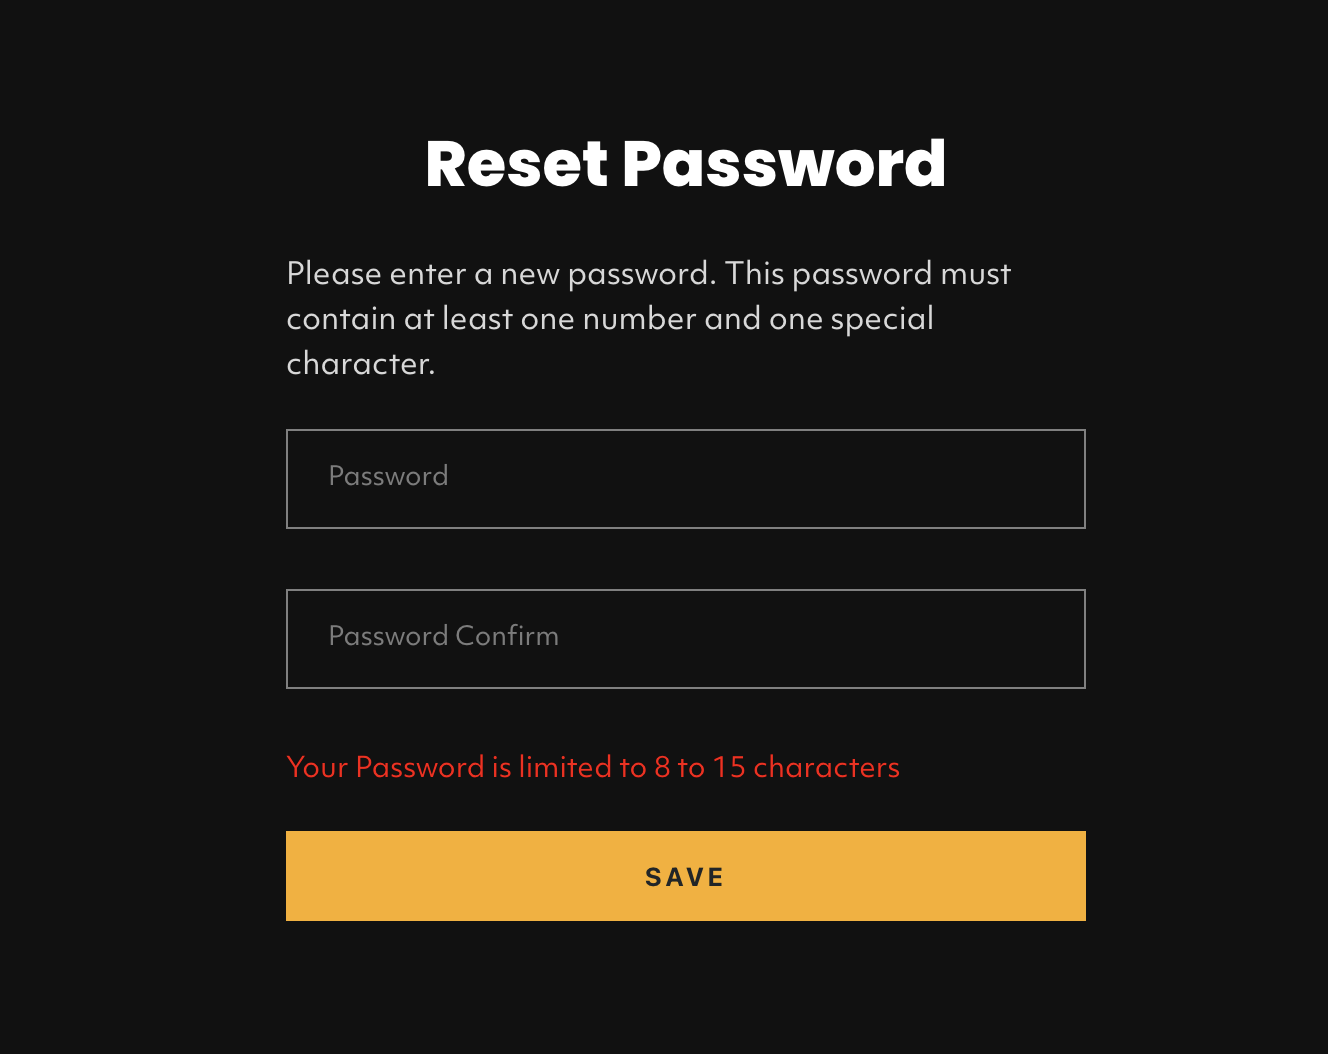This screenshot has height=1054, width=1328.
Task: Select the field with the Password Confirm placeholder
Action: click(685, 638)
